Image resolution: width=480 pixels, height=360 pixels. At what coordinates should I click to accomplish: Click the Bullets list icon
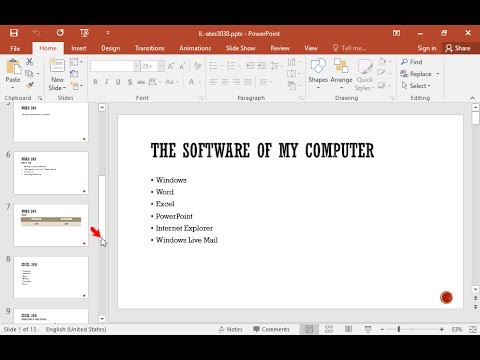[x=213, y=66]
